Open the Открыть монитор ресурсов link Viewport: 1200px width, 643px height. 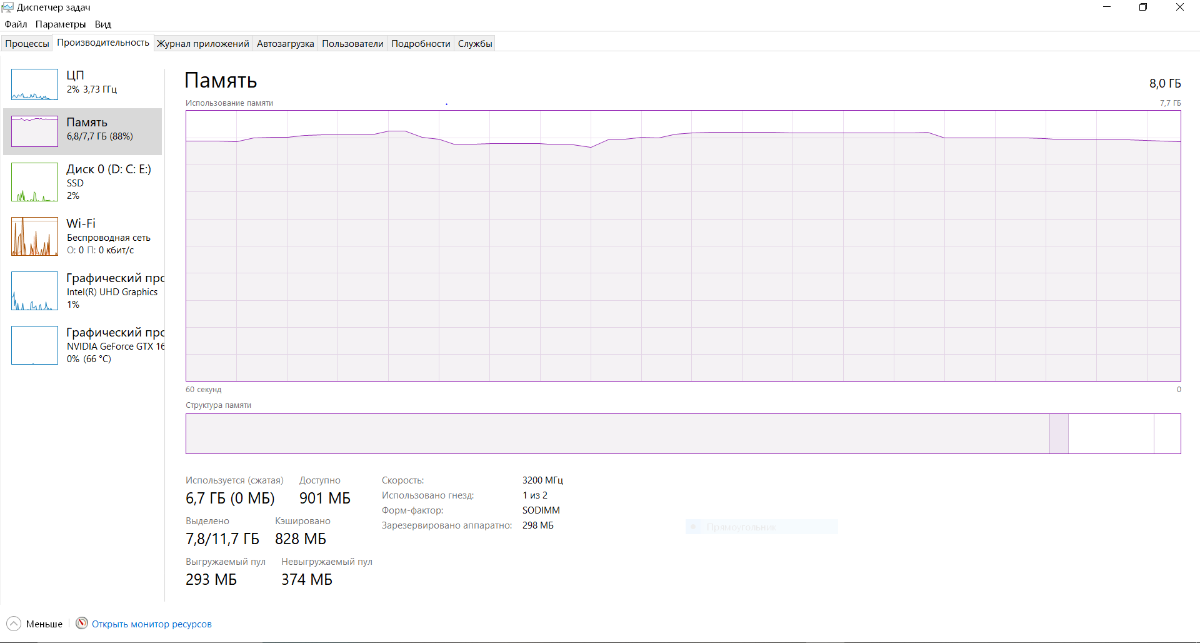pyautogui.click(x=152, y=624)
